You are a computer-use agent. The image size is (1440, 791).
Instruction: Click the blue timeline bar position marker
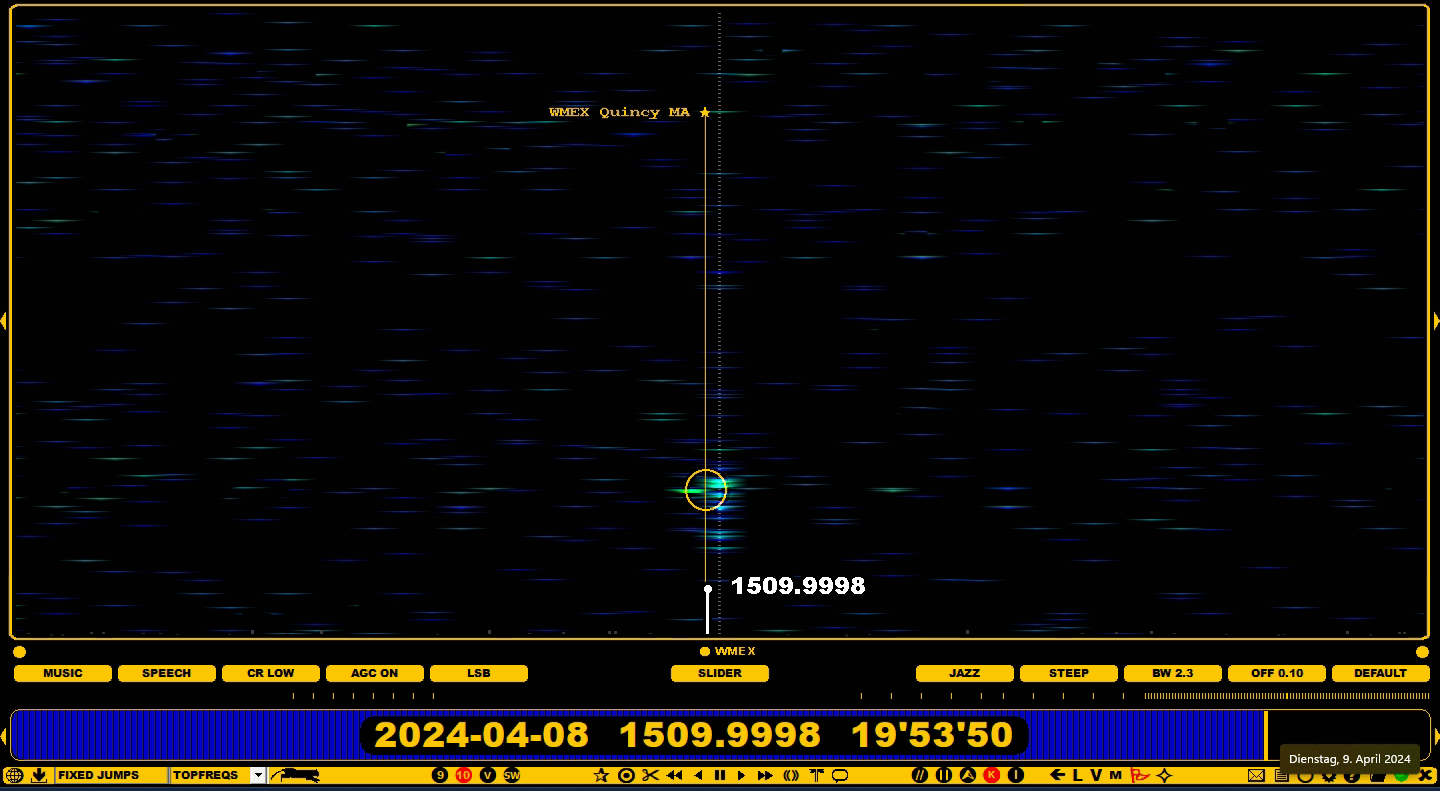pyautogui.click(x=1265, y=734)
